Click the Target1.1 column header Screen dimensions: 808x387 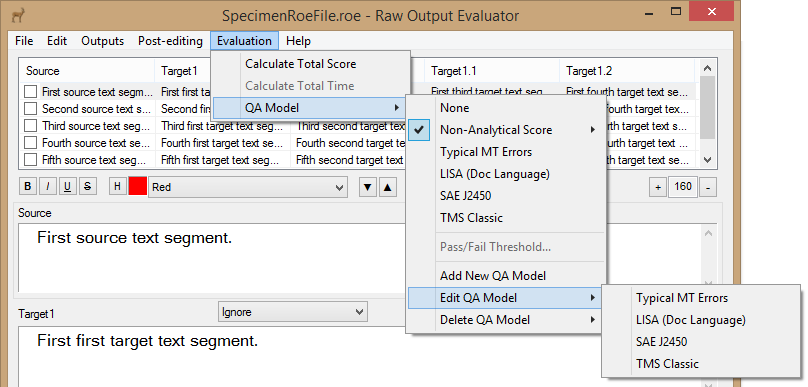click(492, 71)
